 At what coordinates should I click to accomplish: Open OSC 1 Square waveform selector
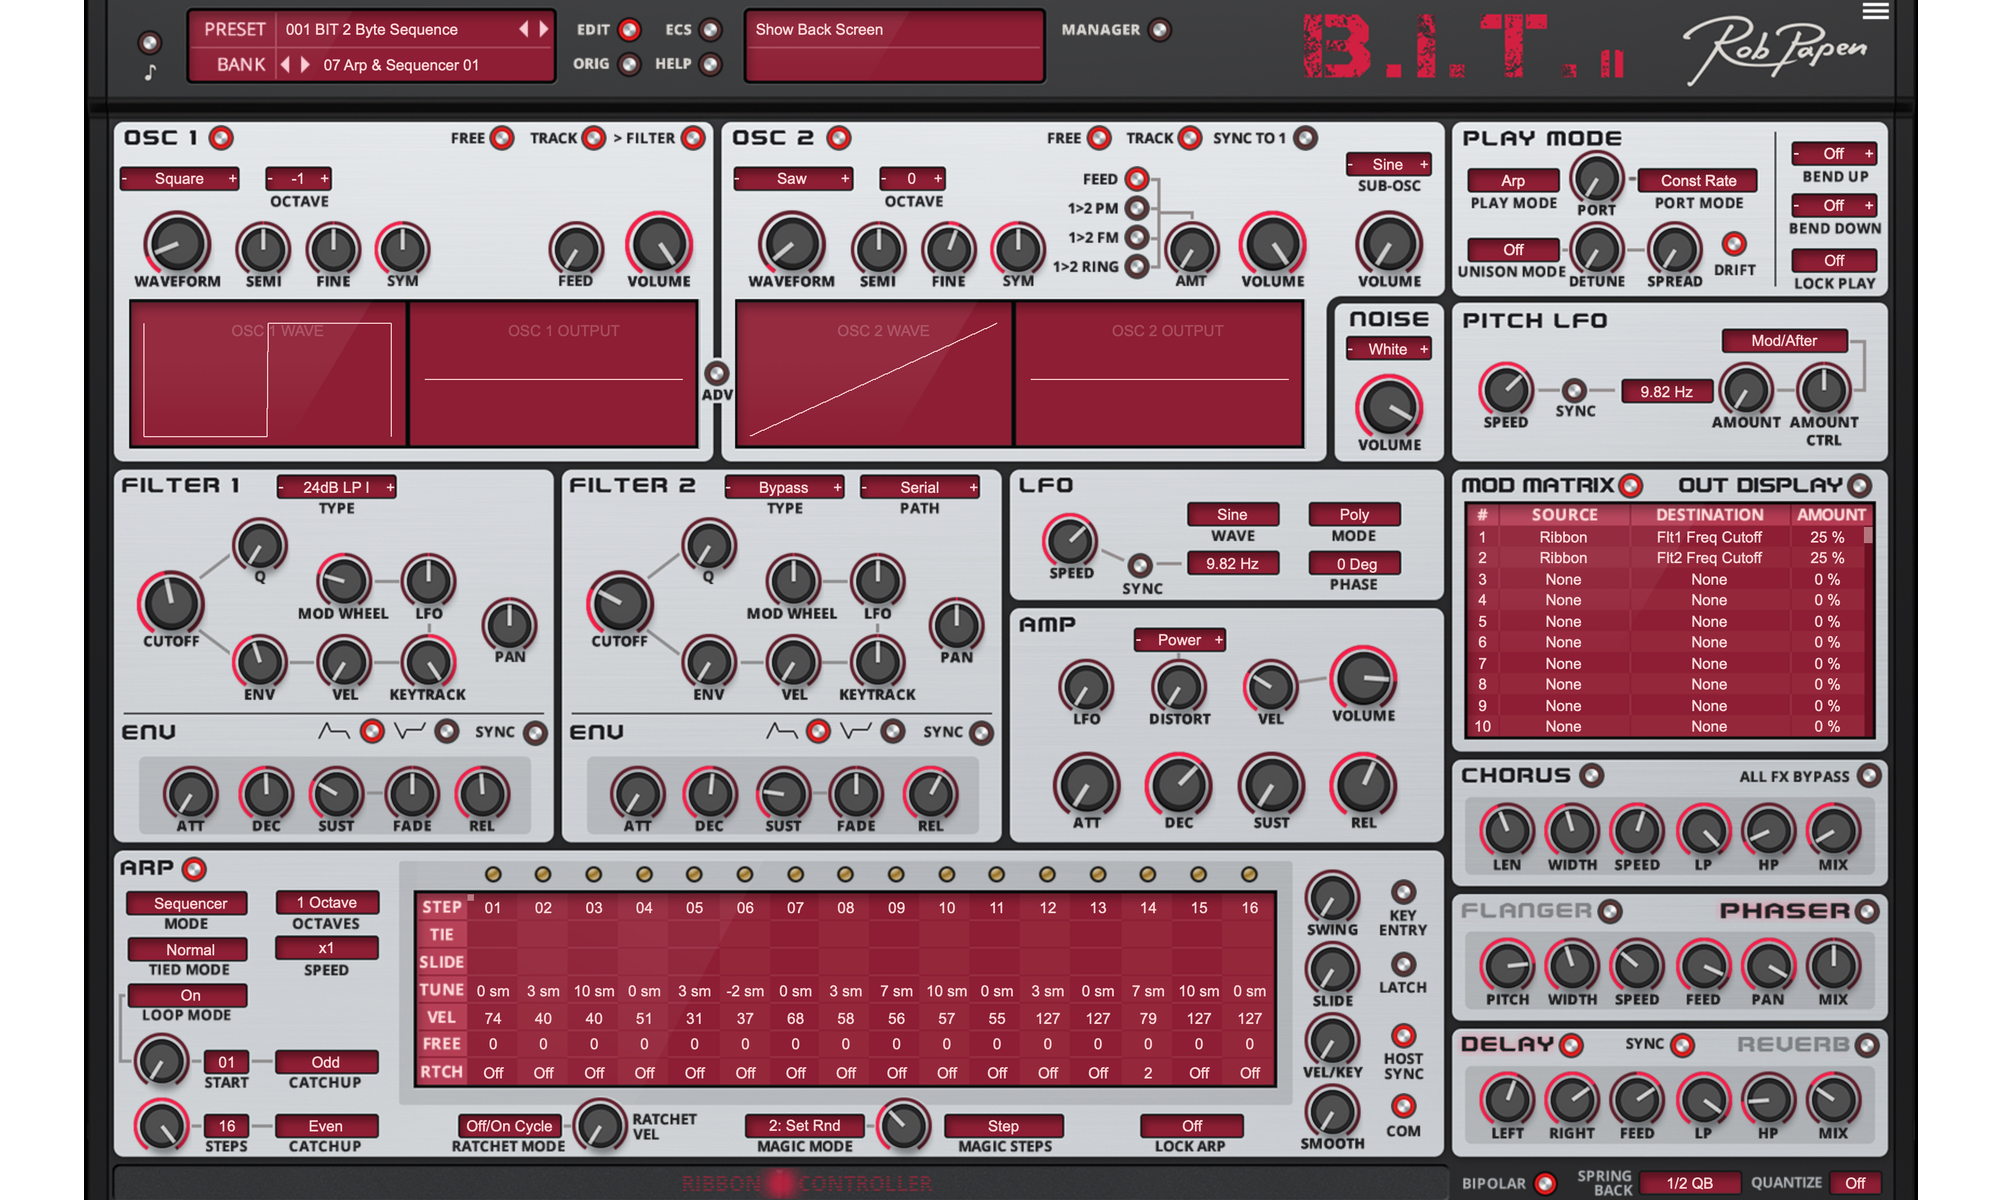click(180, 179)
